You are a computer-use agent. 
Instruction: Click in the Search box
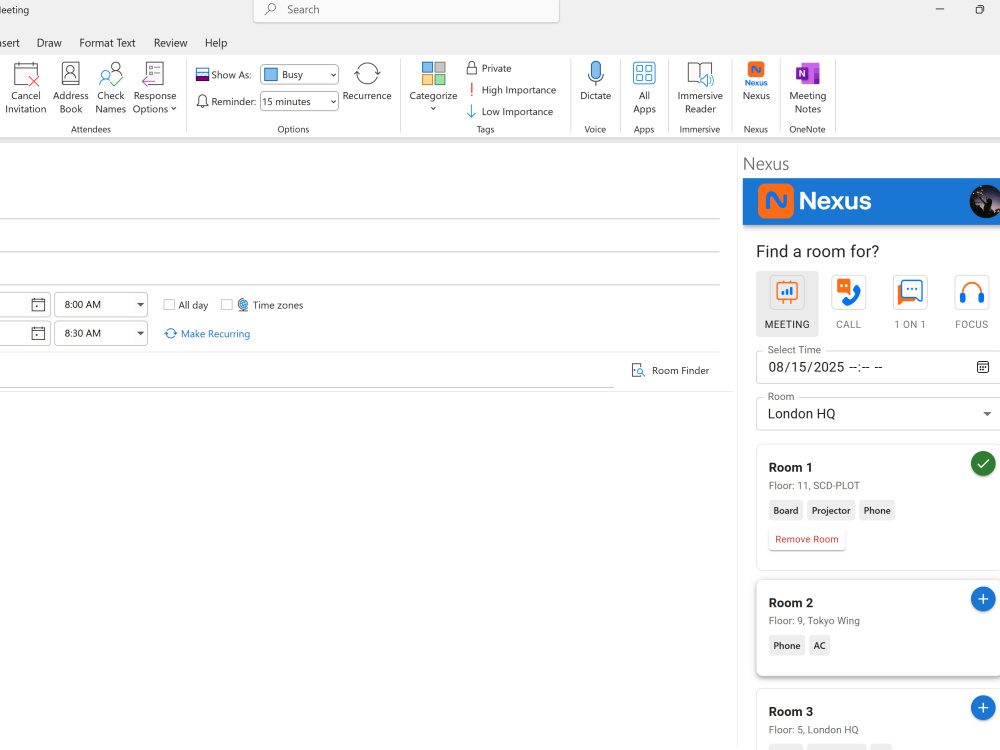coord(406,10)
